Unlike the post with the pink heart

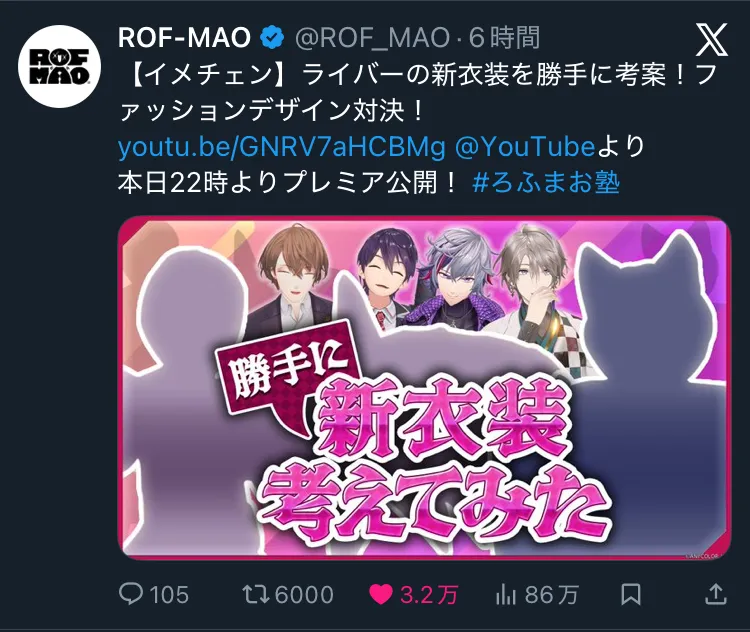381,594
